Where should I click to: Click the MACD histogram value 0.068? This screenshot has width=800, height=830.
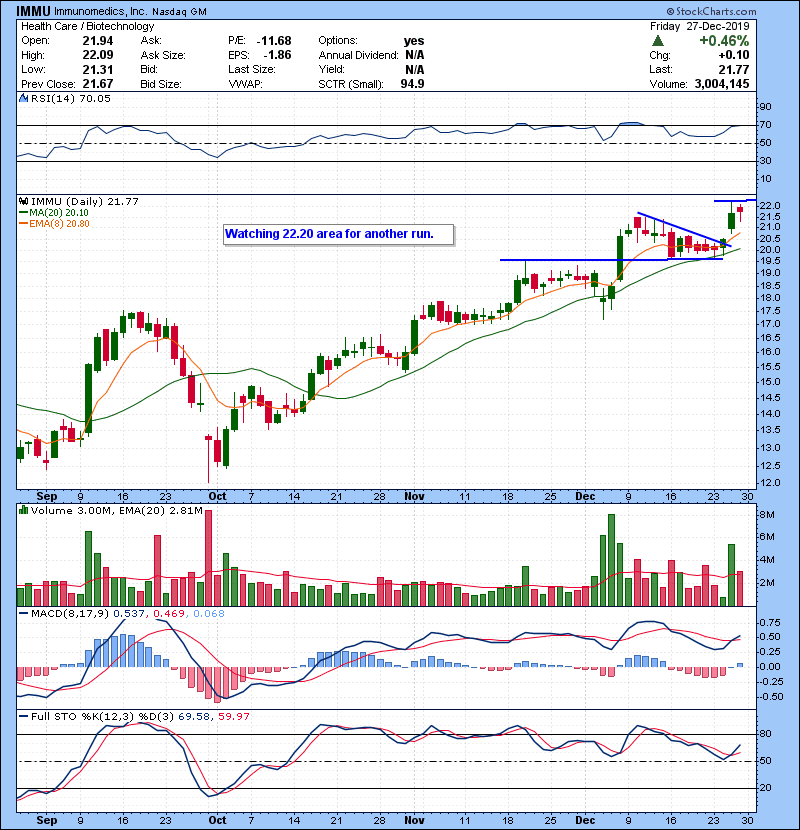pyautogui.click(x=209, y=614)
